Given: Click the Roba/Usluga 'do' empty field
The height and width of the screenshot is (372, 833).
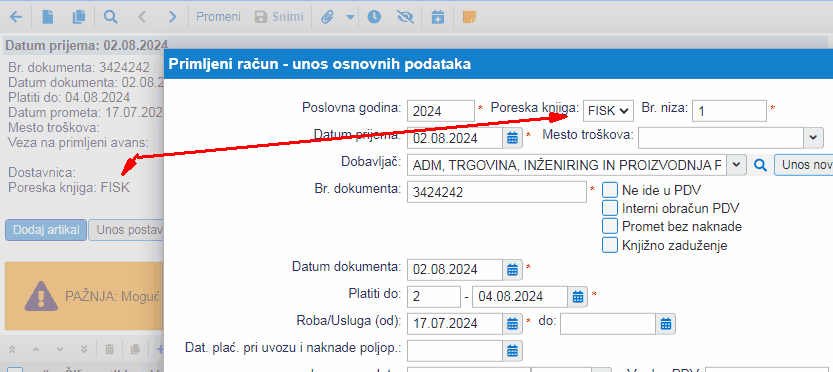Looking at the screenshot, I should point(609,324).
